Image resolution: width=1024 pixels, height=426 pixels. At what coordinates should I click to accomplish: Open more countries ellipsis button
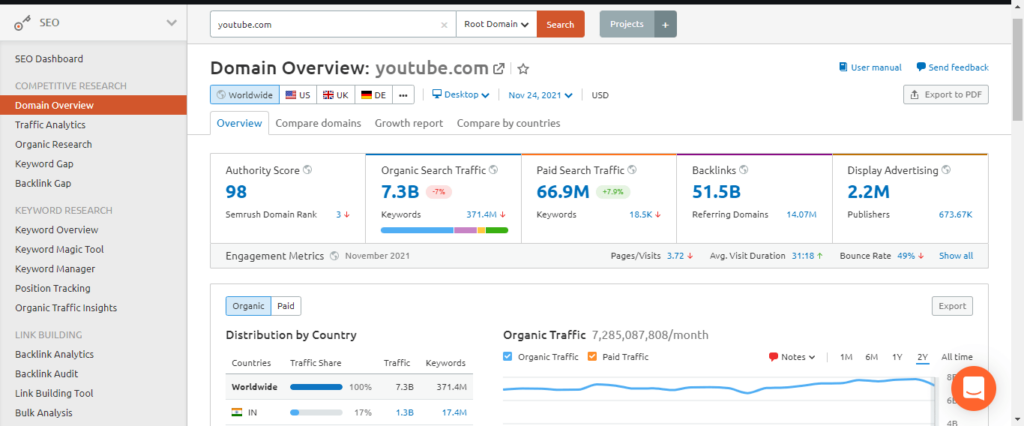403,95
